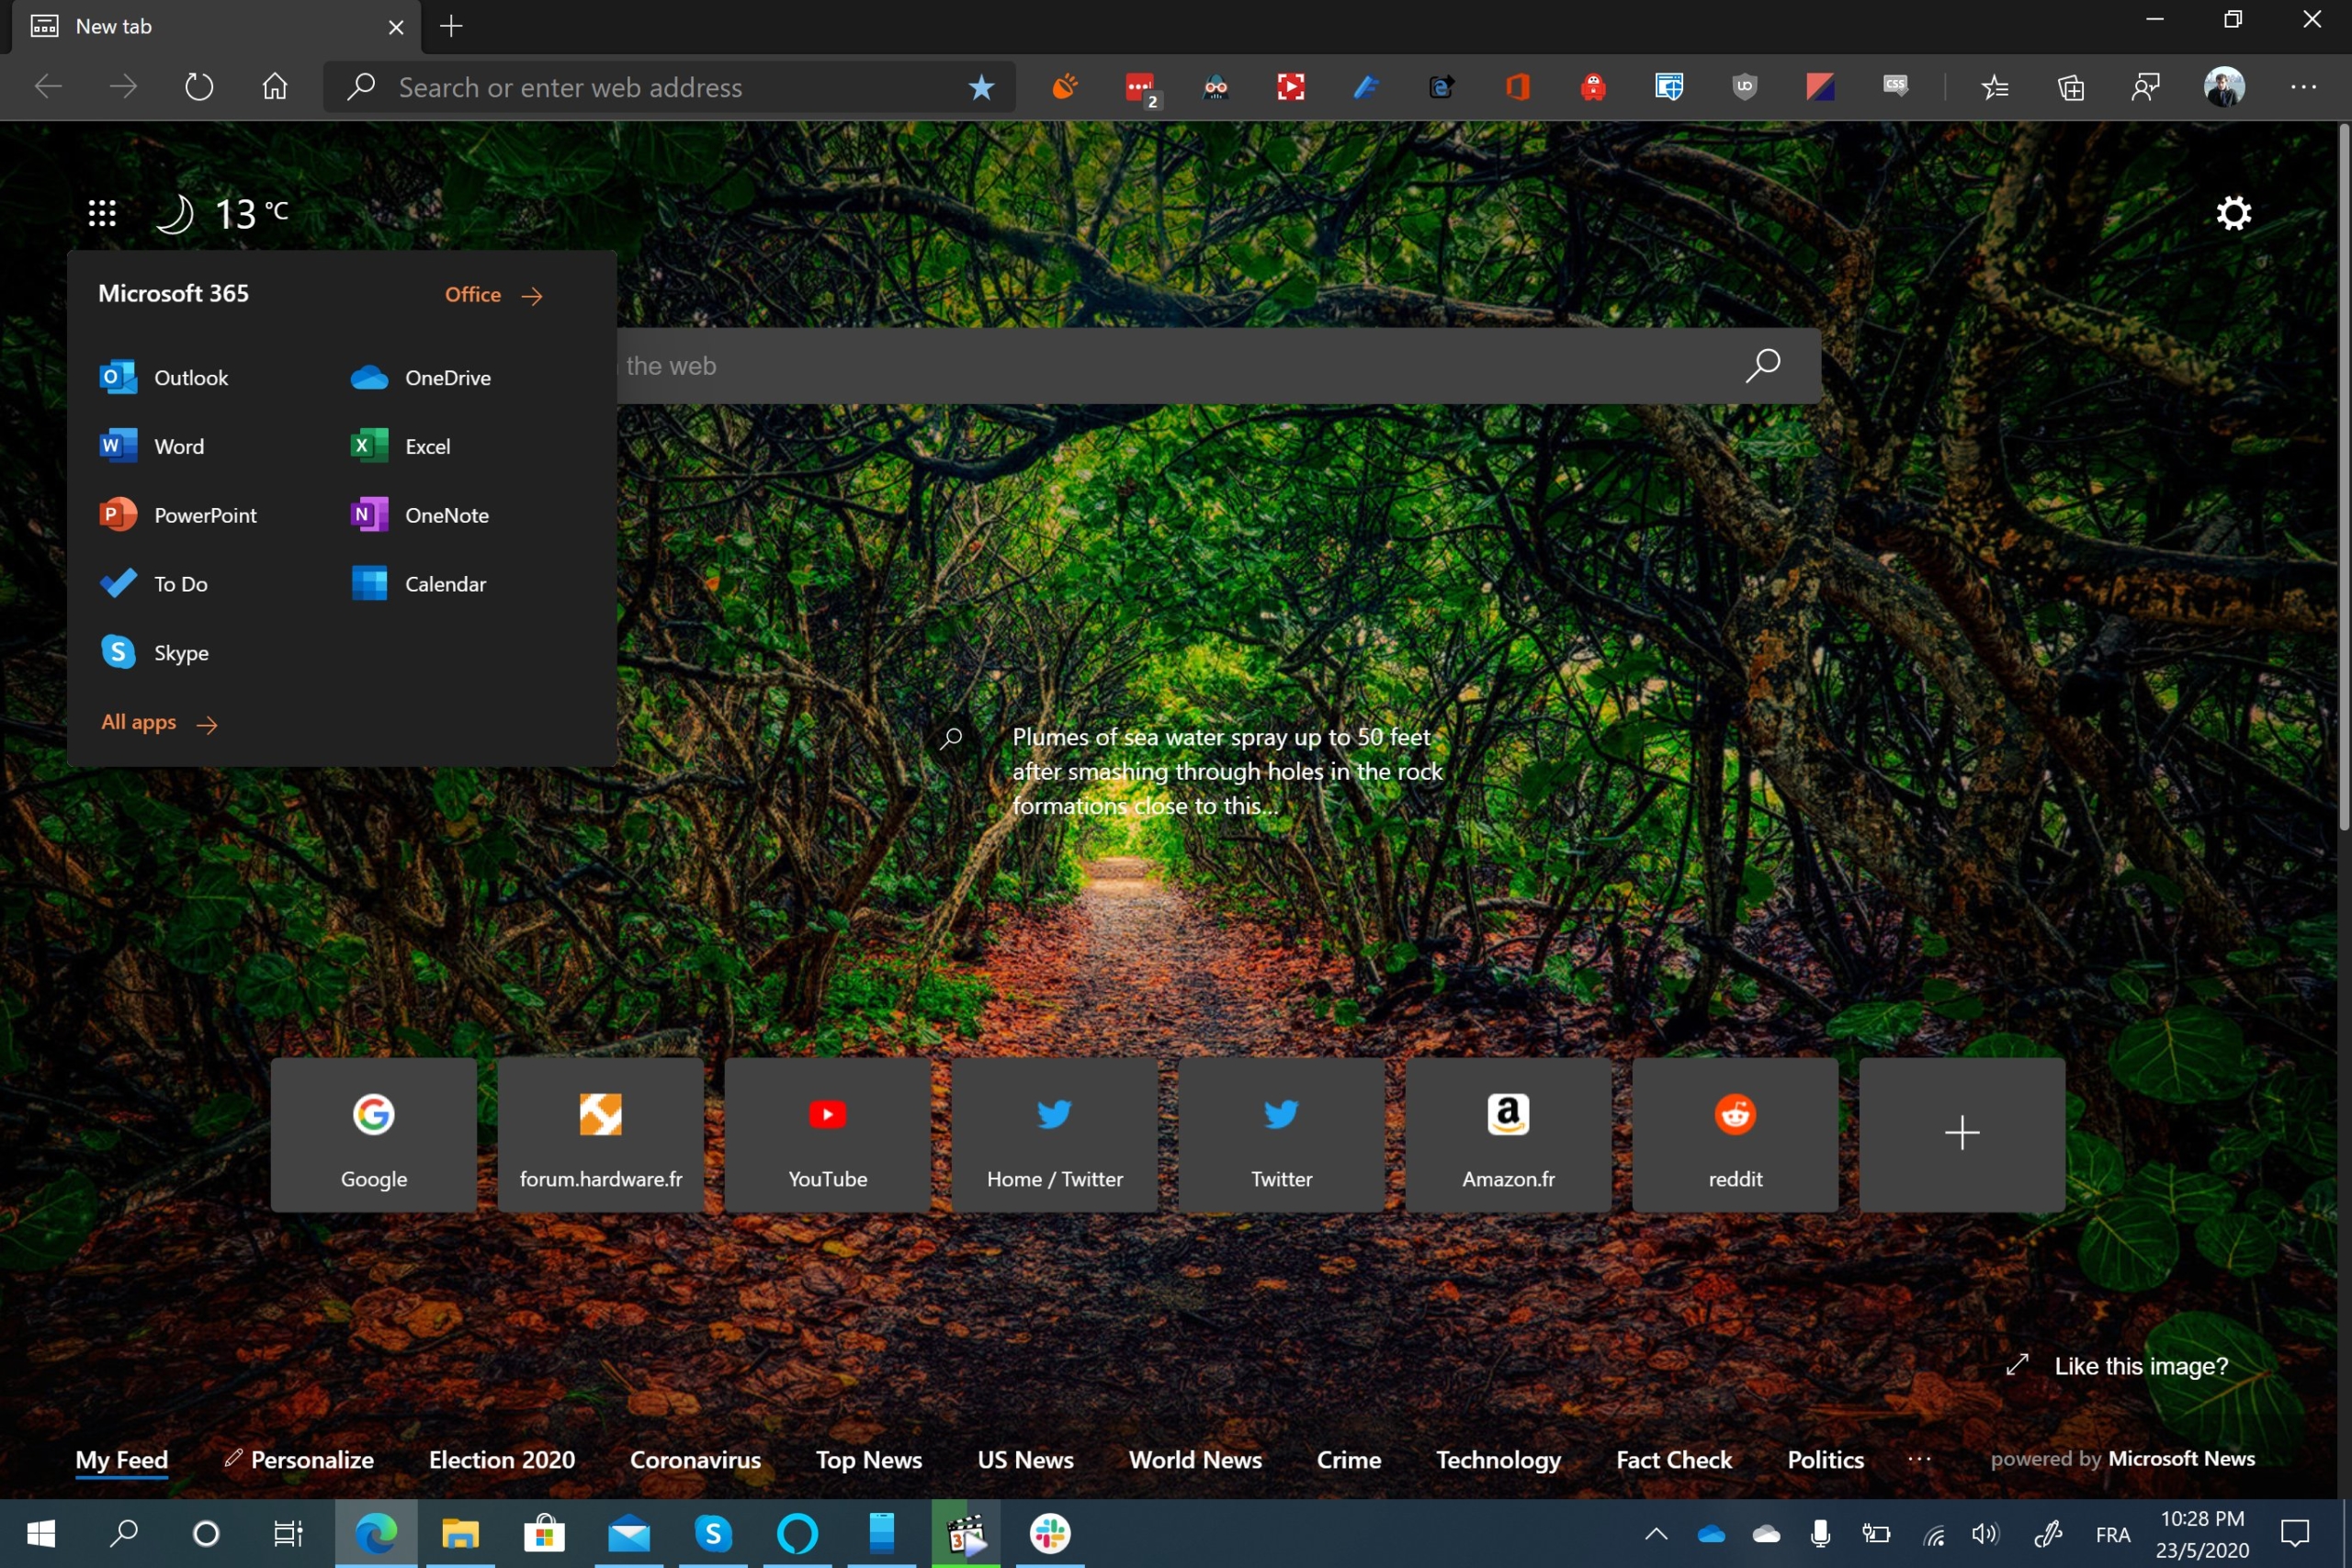Open the new tab page settings gear
The image size is (2352, 1568).
click(x=2234, y=213)
